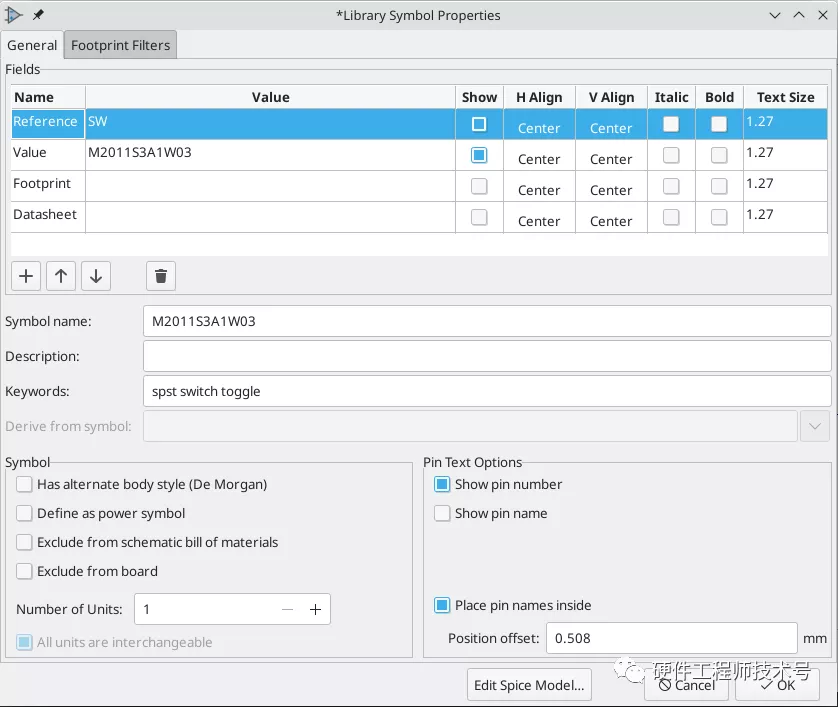Open H Align dropdown for Footprint row

click(x=539, y=187)
